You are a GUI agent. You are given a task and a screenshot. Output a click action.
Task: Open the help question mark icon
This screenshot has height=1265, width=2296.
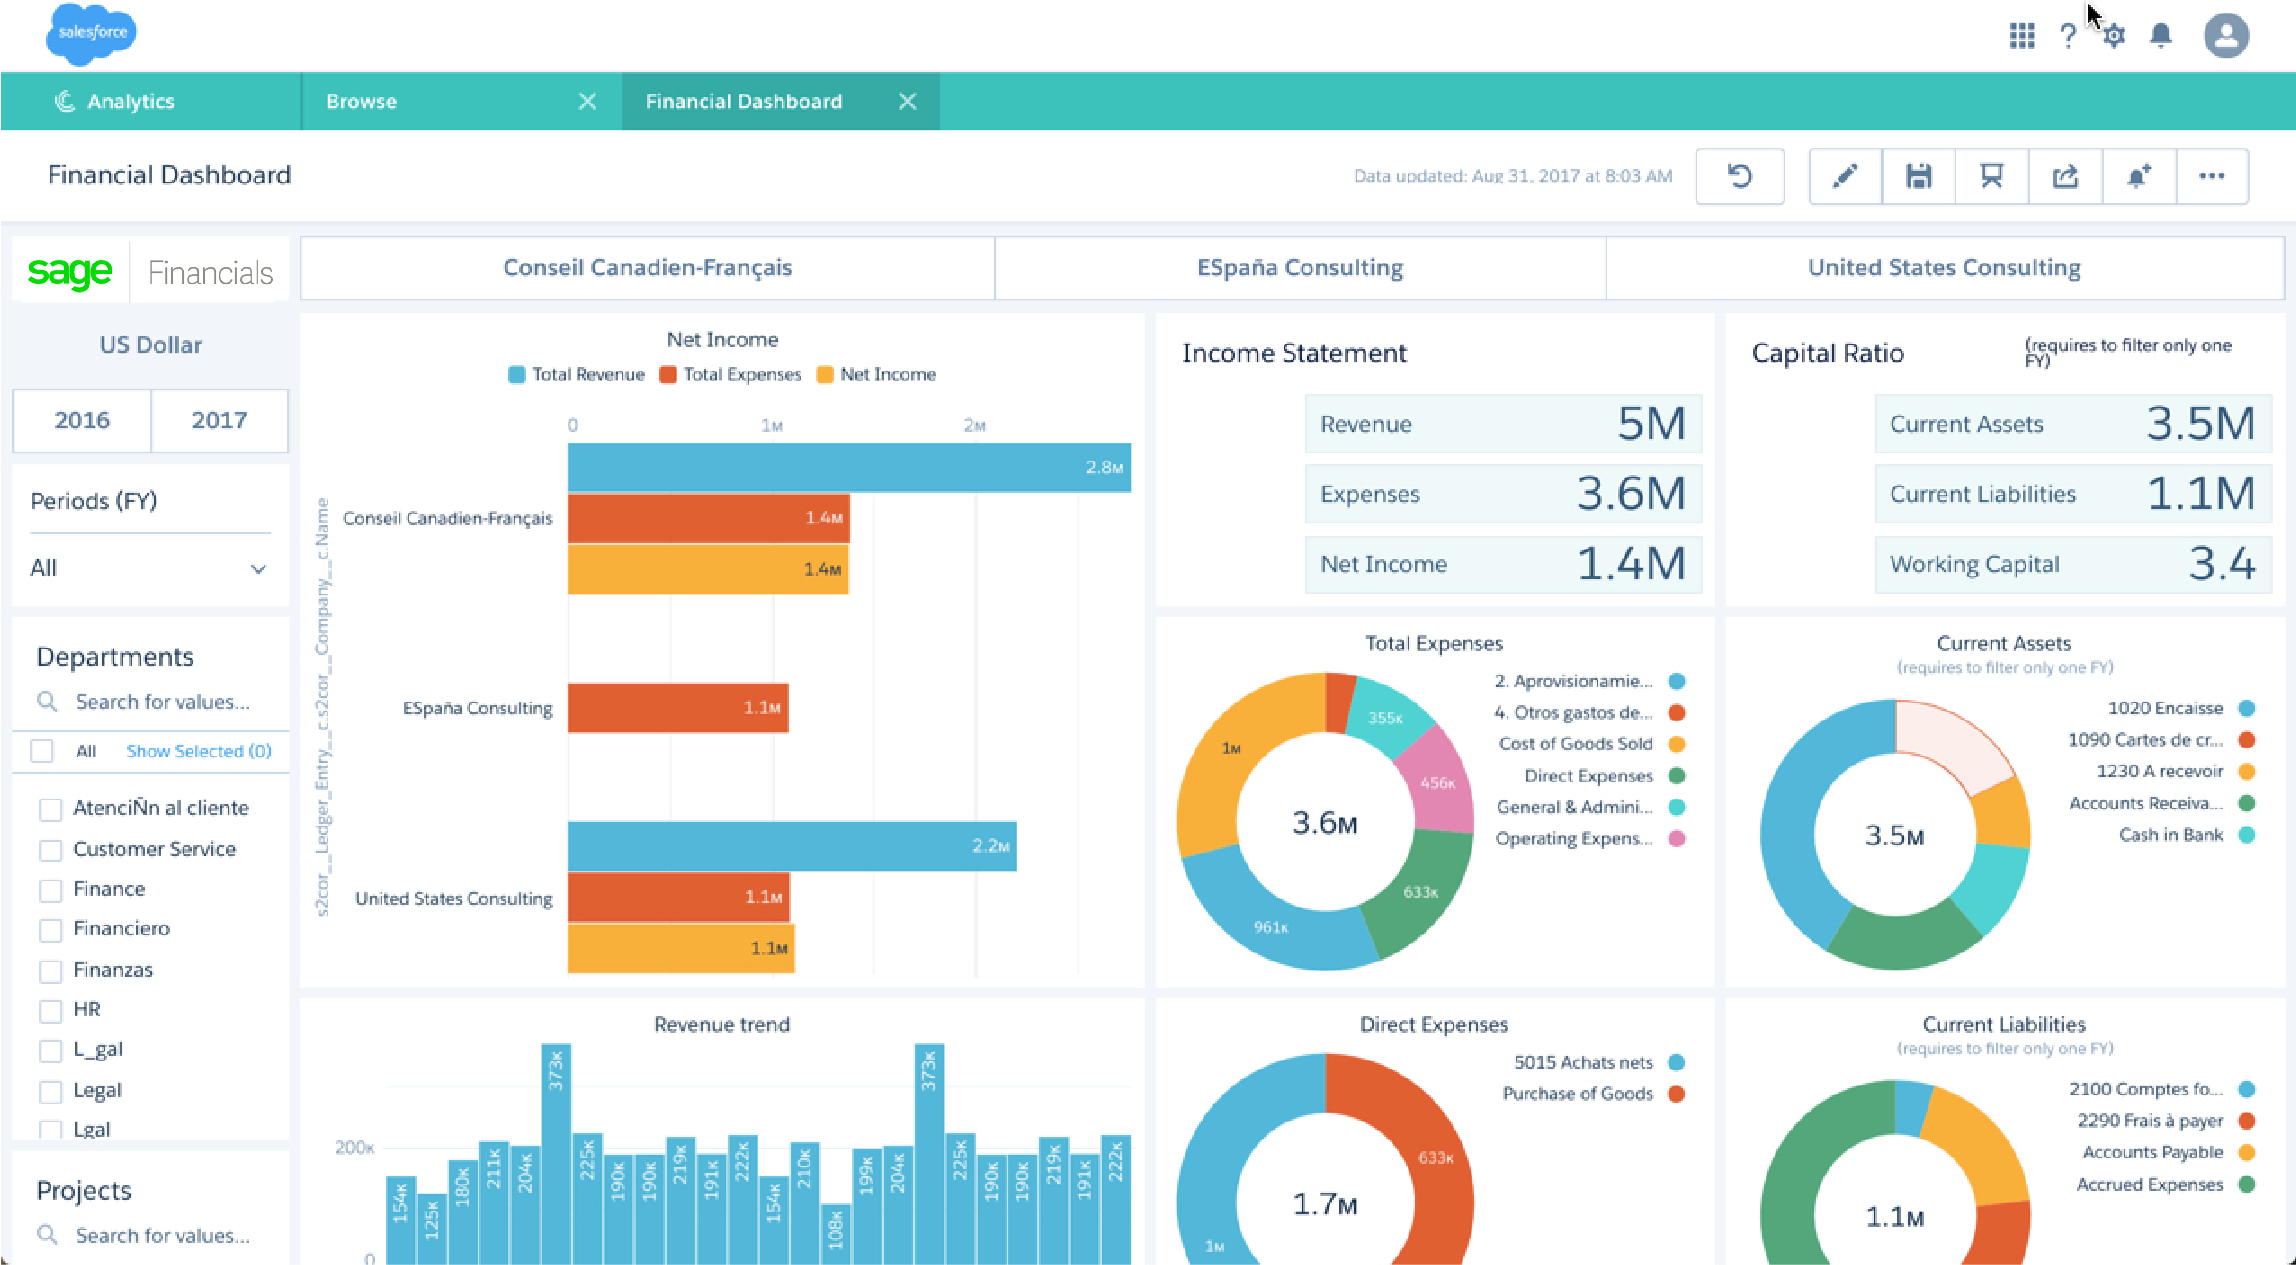click(x=2068, y=36)
